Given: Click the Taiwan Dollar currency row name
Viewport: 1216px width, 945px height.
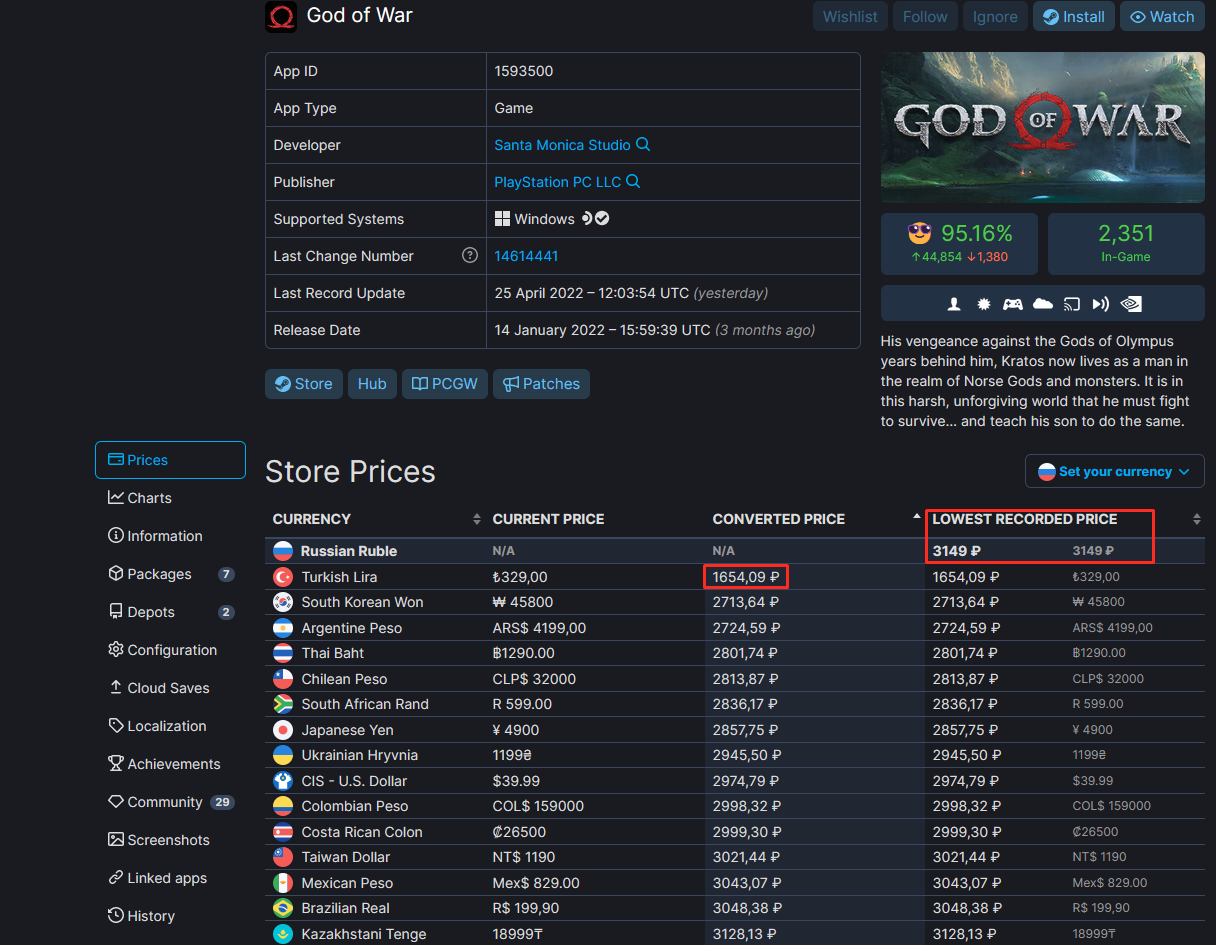Looking at the screenshot, I should tap(346, 857).
